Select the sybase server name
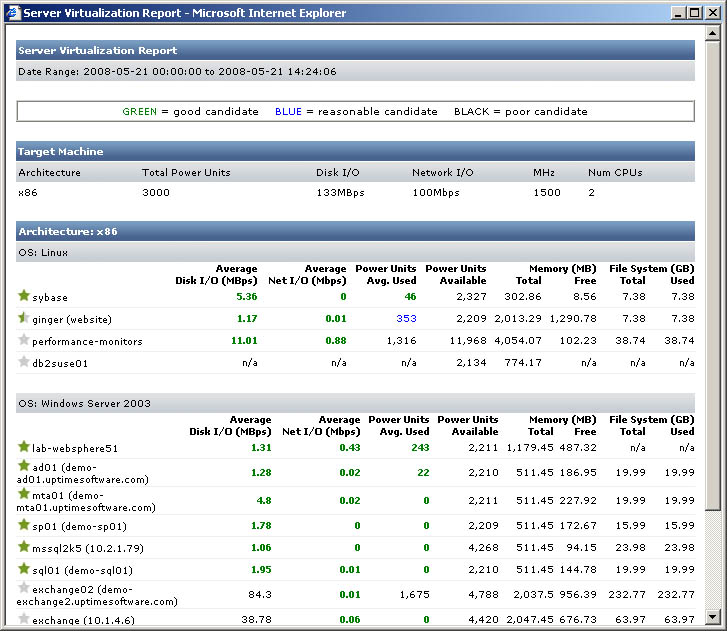Image resolution: width=727 pixels, height=631 pixels. pos(50,298)
